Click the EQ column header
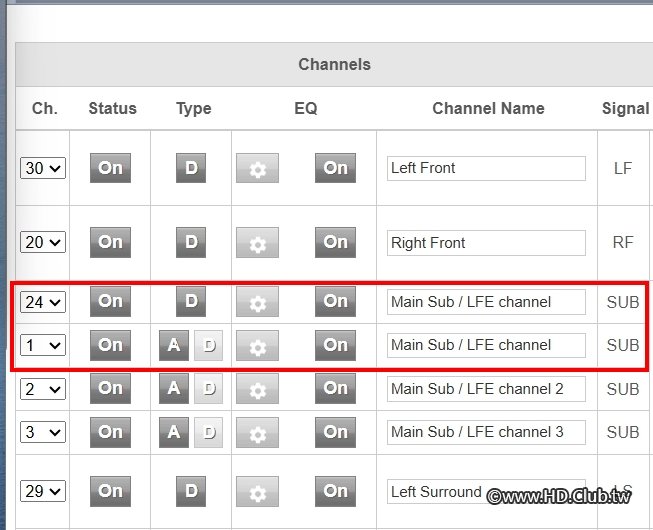653x530 pixels. click(x=306, y=108)
